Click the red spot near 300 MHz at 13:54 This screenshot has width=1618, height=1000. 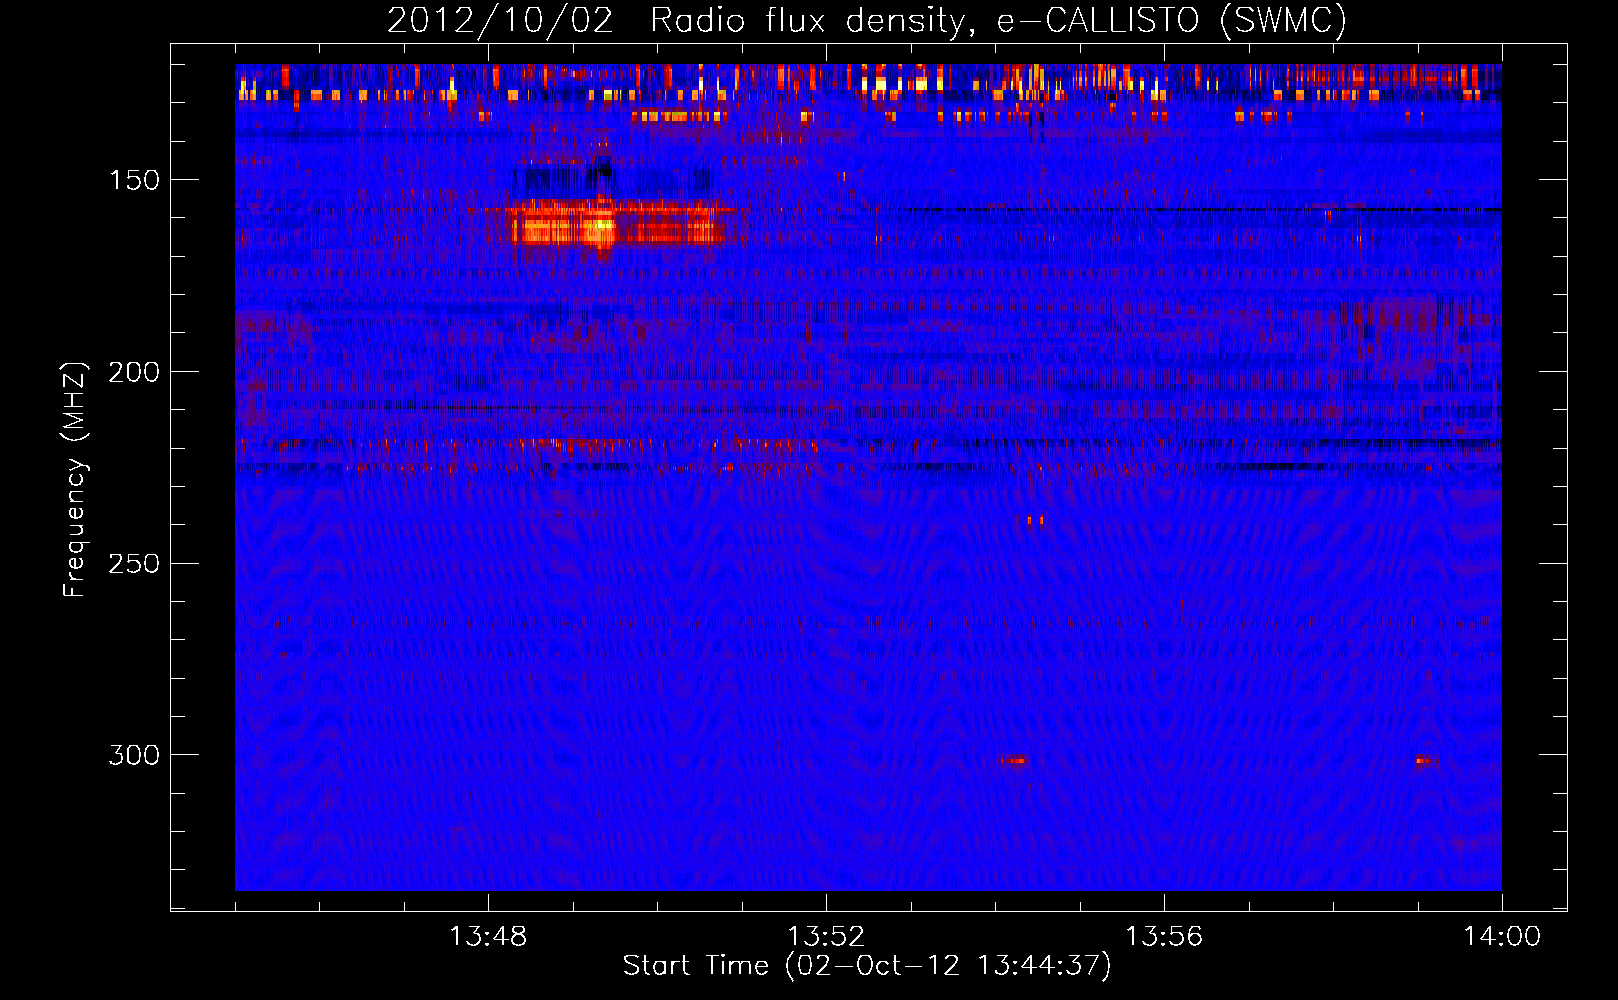tap(1014, 761)
